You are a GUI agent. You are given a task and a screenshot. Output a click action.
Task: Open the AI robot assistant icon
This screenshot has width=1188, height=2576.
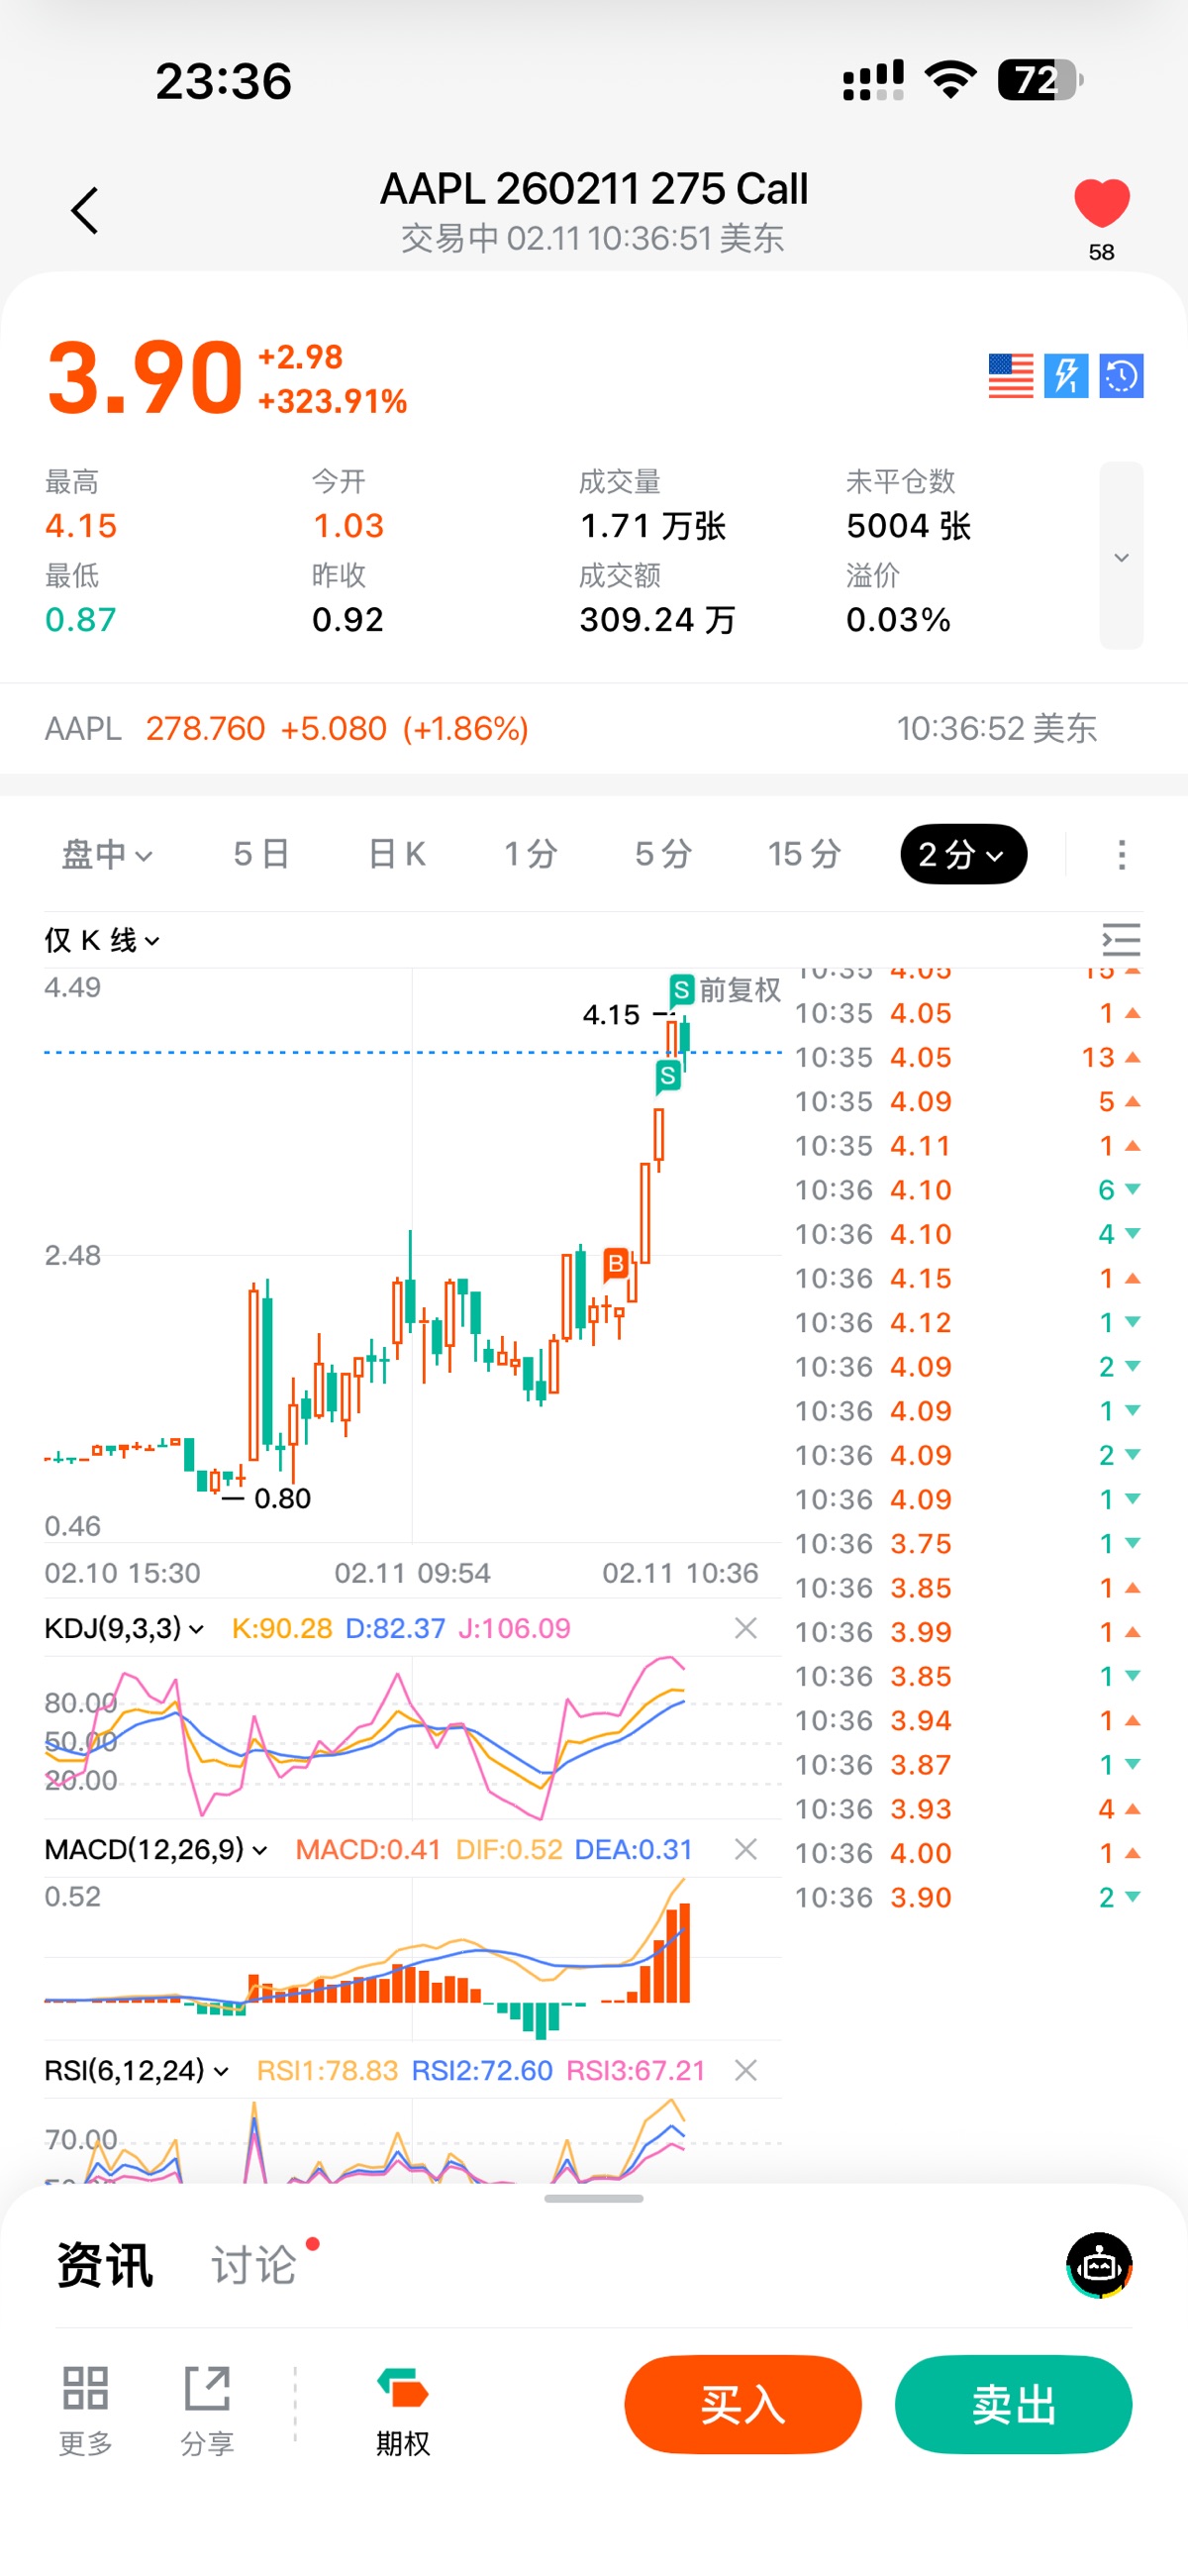[1099, 2265]
